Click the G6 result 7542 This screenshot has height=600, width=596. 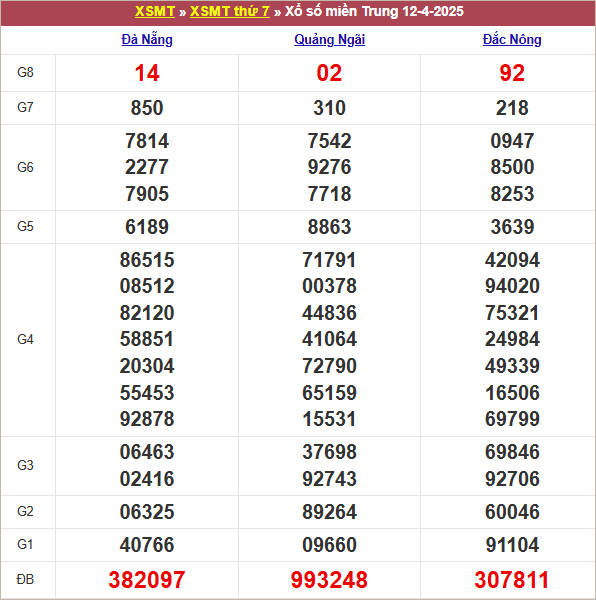tap(329, 141)
